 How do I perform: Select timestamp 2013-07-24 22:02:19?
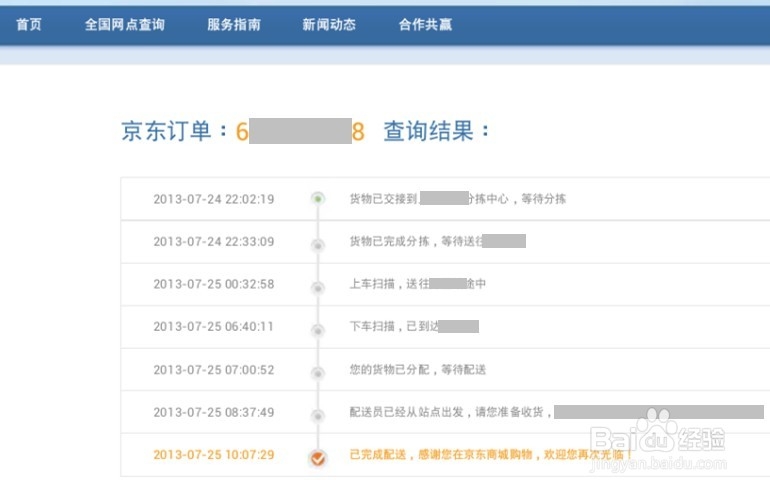pyautogui.click(x=214, y=199)
